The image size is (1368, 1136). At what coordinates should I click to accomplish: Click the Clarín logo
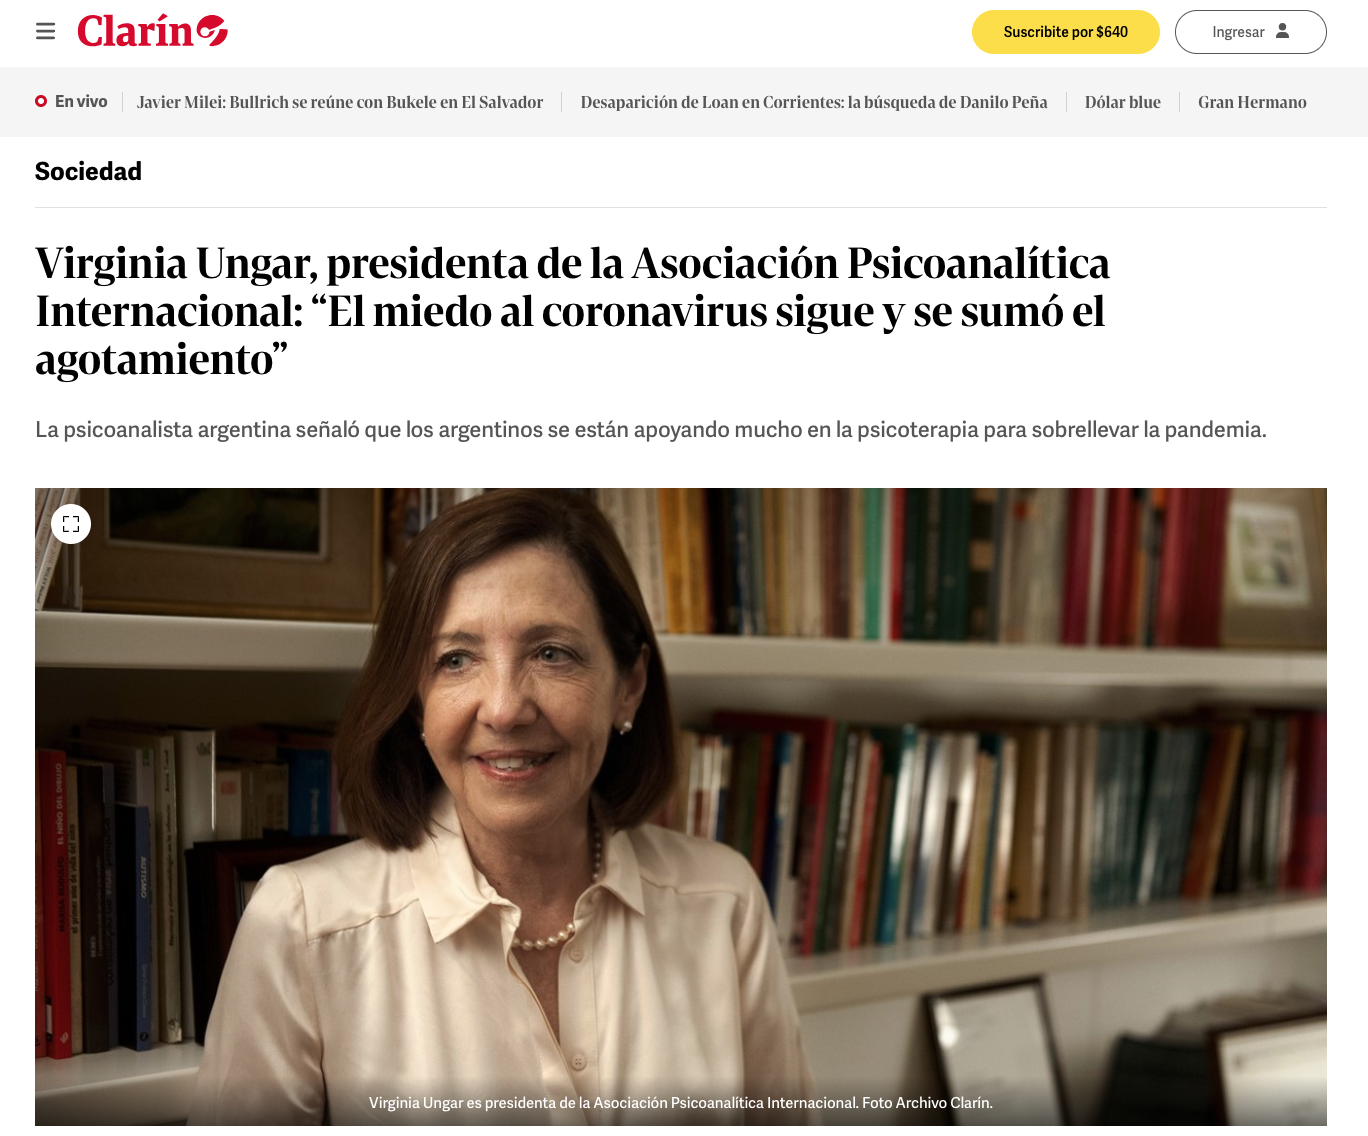tap(153, 32)
